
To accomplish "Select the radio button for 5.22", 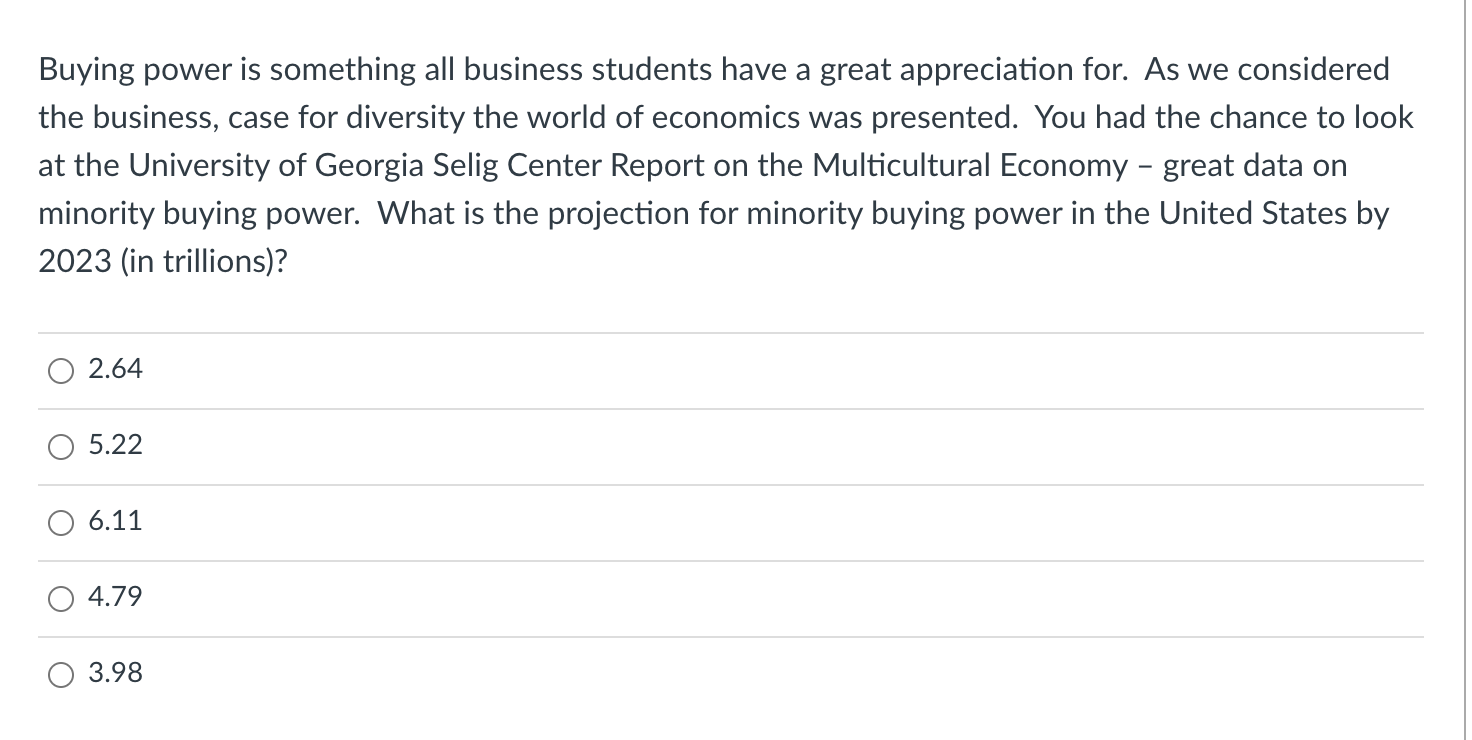I will (60, 446).
